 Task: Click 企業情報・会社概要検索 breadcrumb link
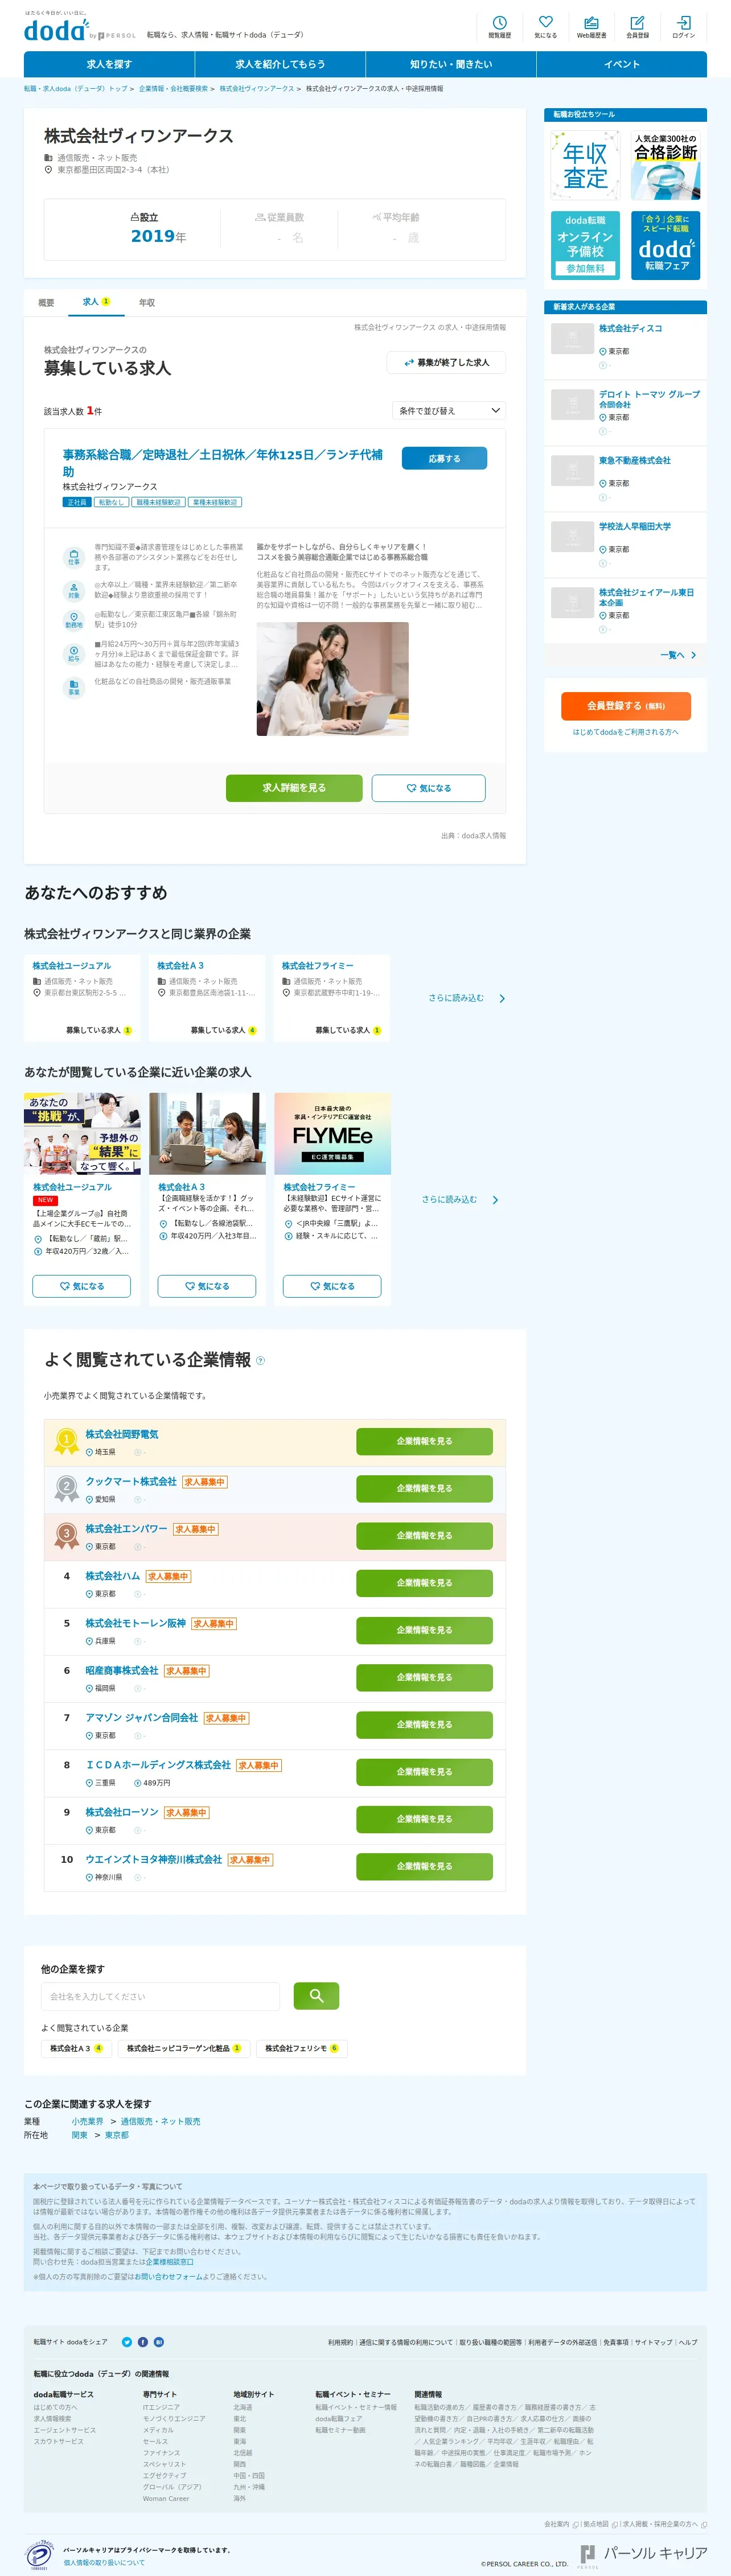[173, 88]
